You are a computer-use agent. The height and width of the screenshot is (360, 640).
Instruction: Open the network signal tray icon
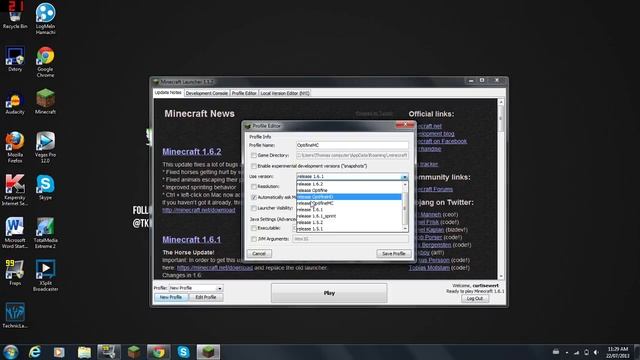(x=576, y=352)
